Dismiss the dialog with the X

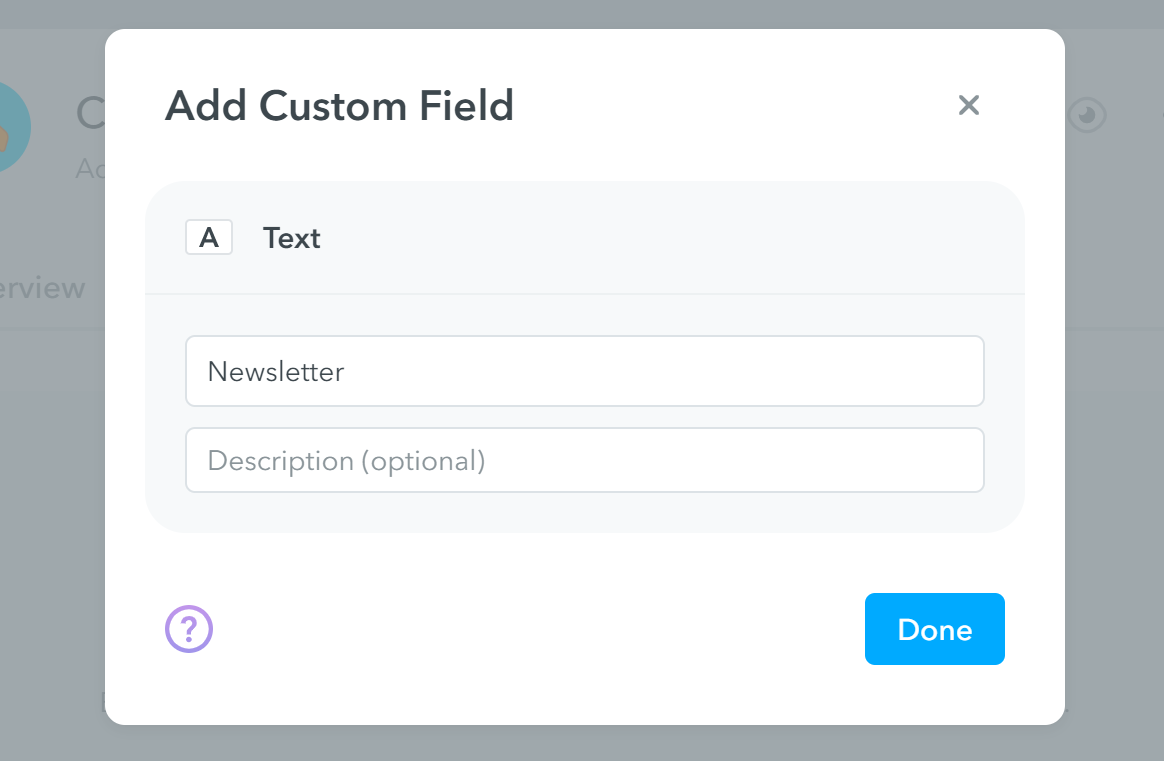(x=968, y=105)
